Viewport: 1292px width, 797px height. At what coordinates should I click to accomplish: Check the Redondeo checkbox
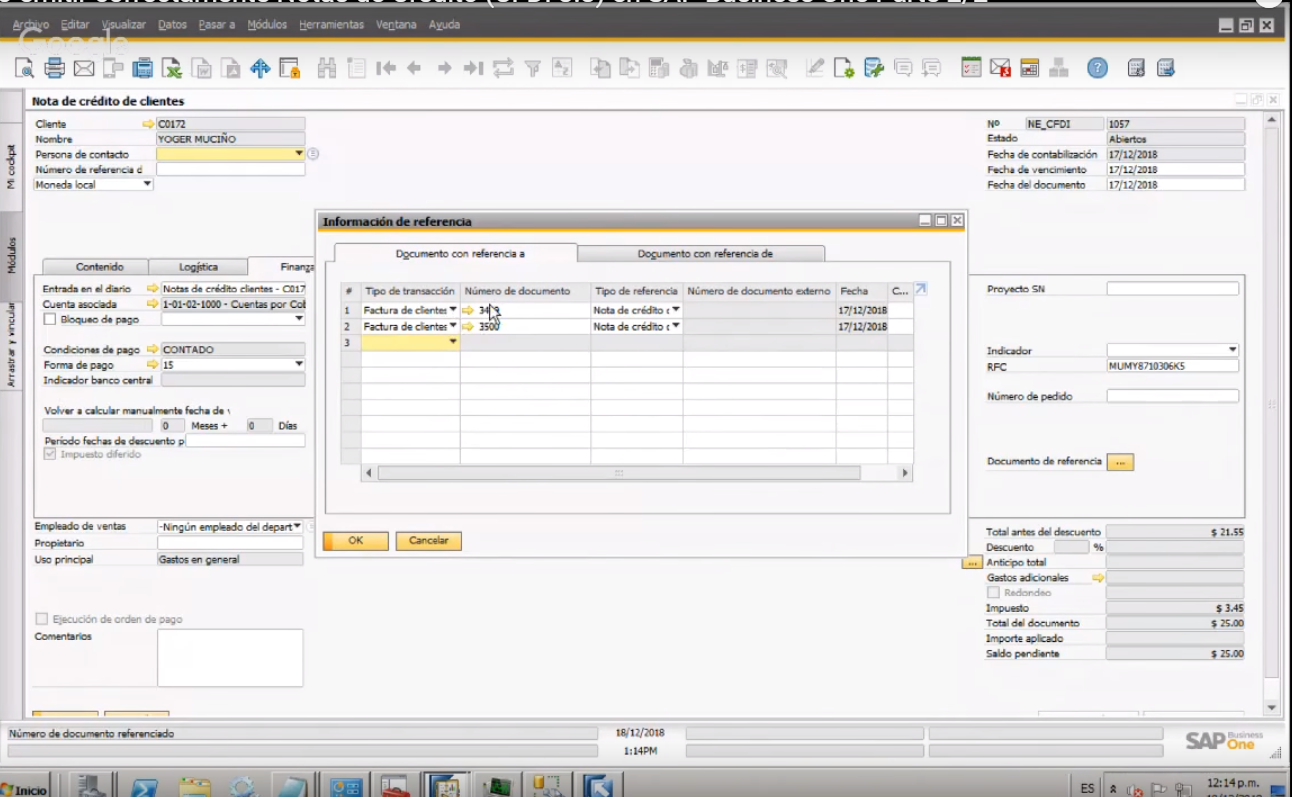click(x=993, y=593)
